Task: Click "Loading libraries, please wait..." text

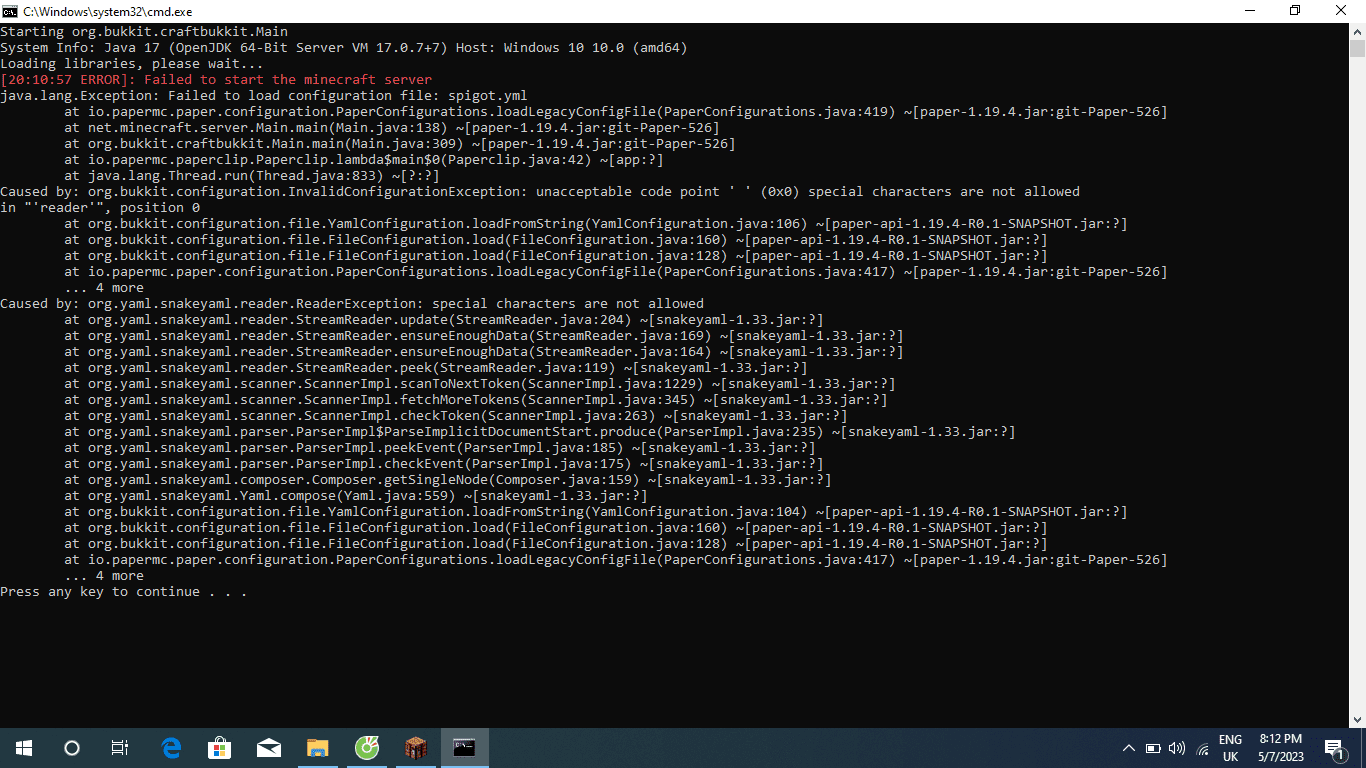Action: pyautogui.click(x=132, y=64)
